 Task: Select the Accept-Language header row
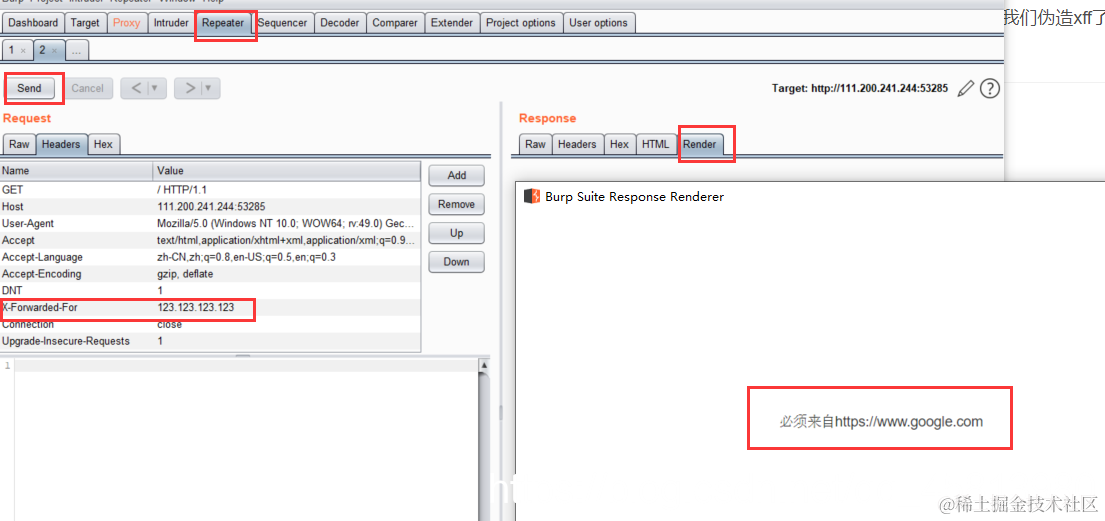(210, 257)
